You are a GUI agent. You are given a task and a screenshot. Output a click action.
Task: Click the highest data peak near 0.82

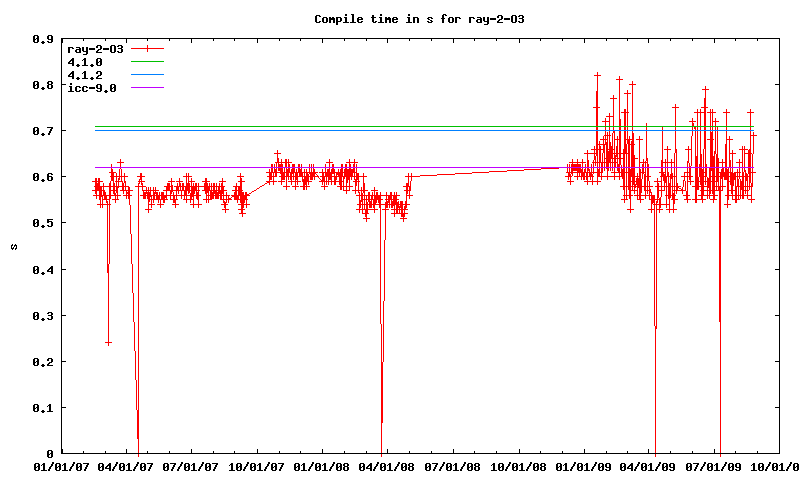tap(597, 76)
